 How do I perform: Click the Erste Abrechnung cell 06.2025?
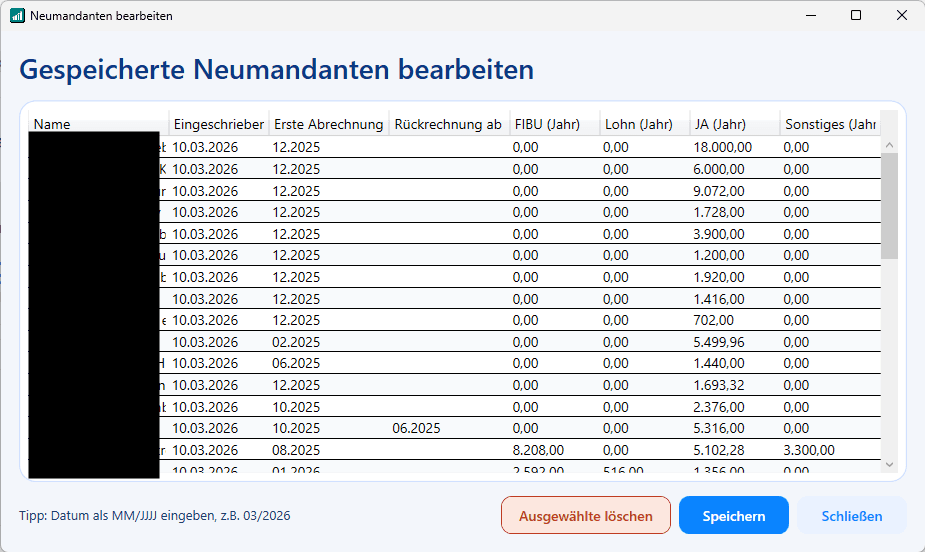[x=329, y=363]
